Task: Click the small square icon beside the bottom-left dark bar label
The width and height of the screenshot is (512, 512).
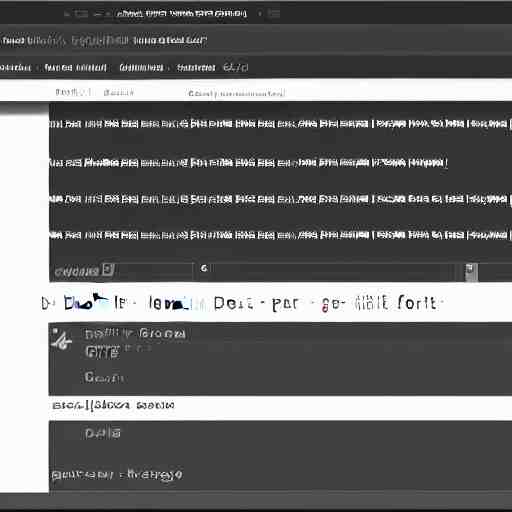Action: [x=108, y=269]
